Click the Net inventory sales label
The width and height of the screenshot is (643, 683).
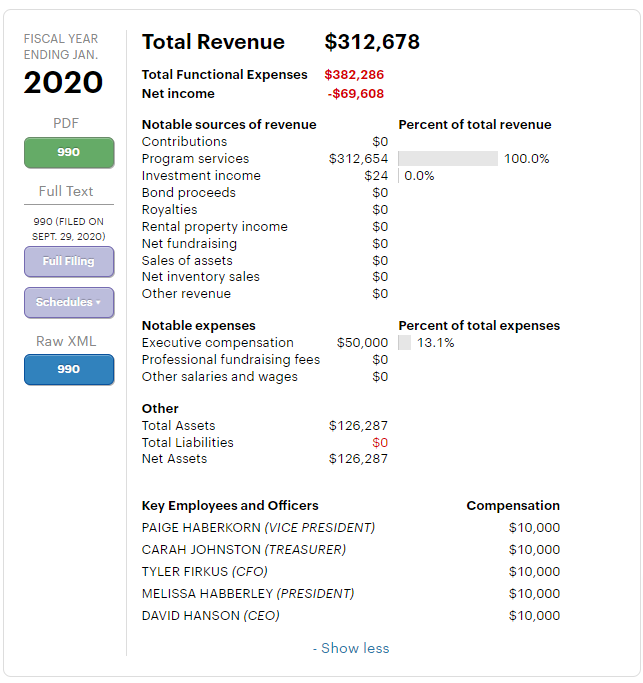pos(201,277)
